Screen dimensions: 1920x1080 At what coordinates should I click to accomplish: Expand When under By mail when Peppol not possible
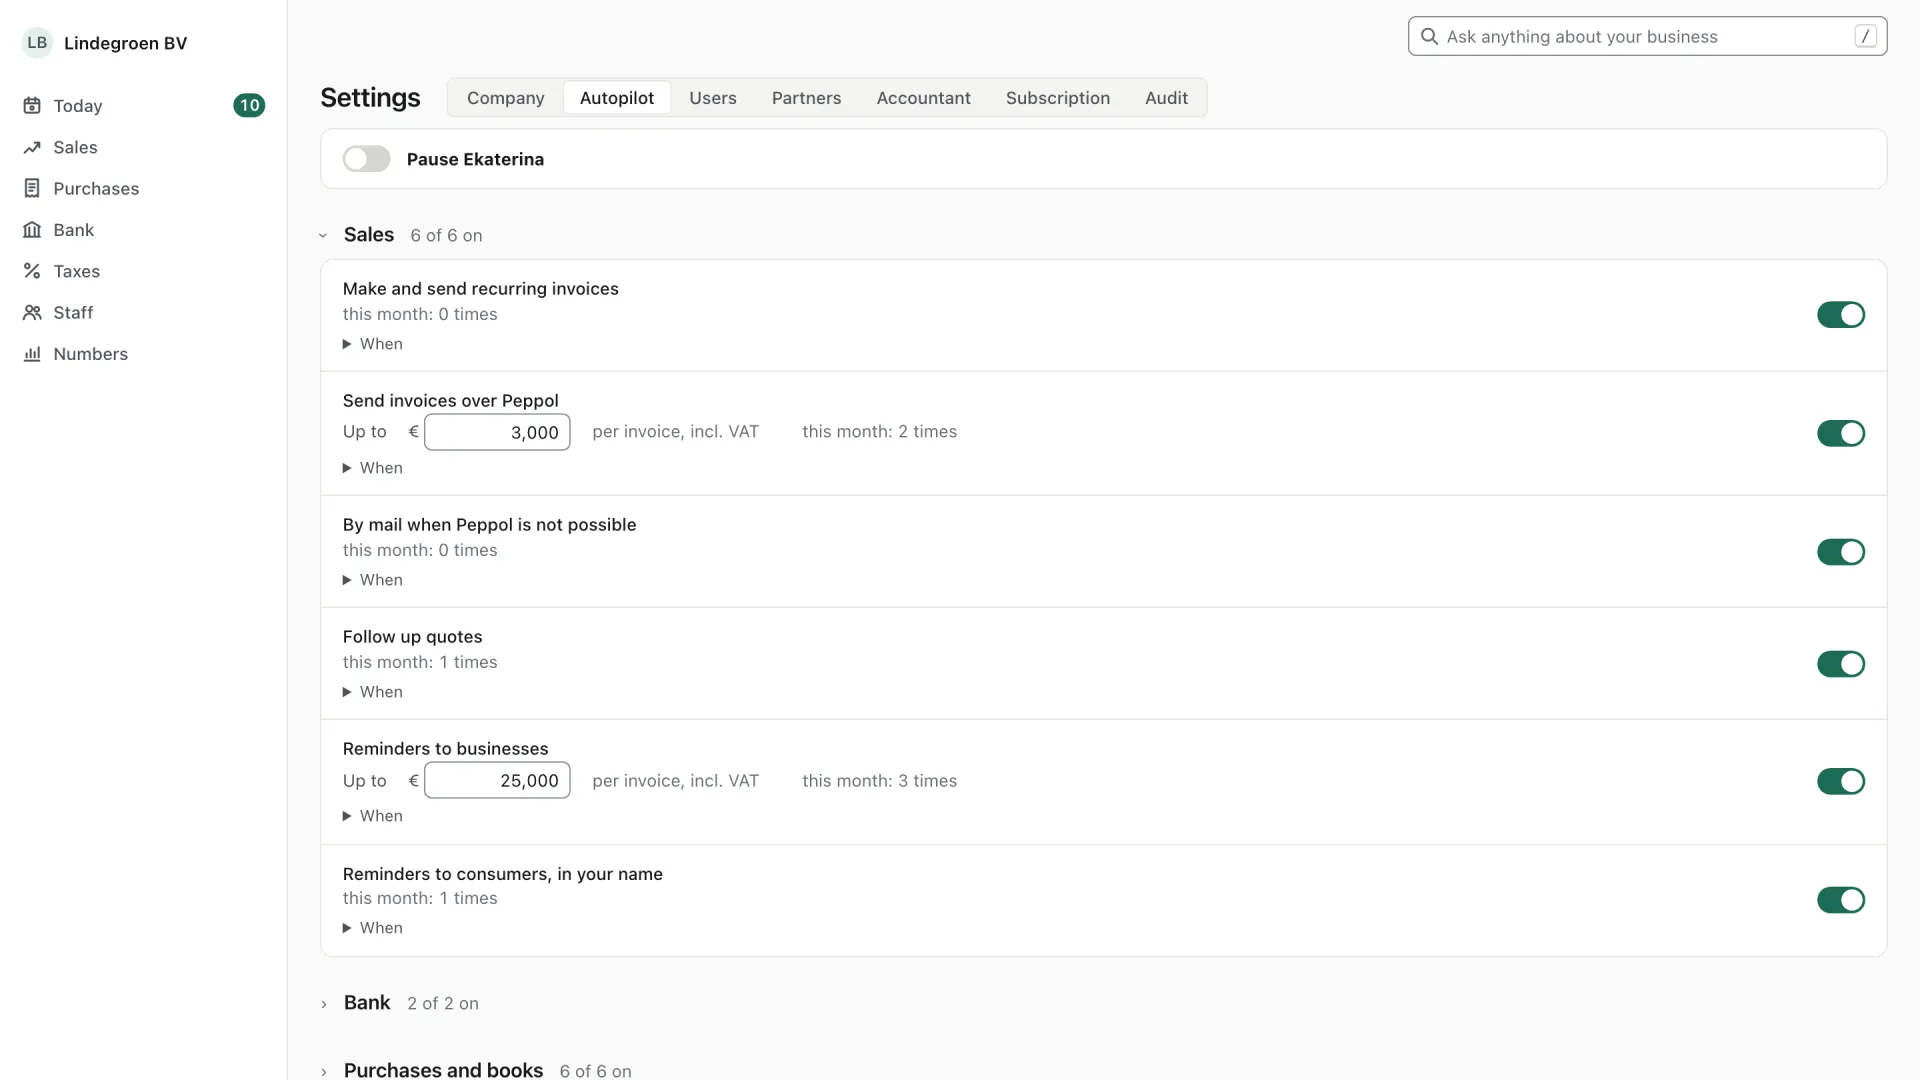pyautogui.click(x=373, y=580)
